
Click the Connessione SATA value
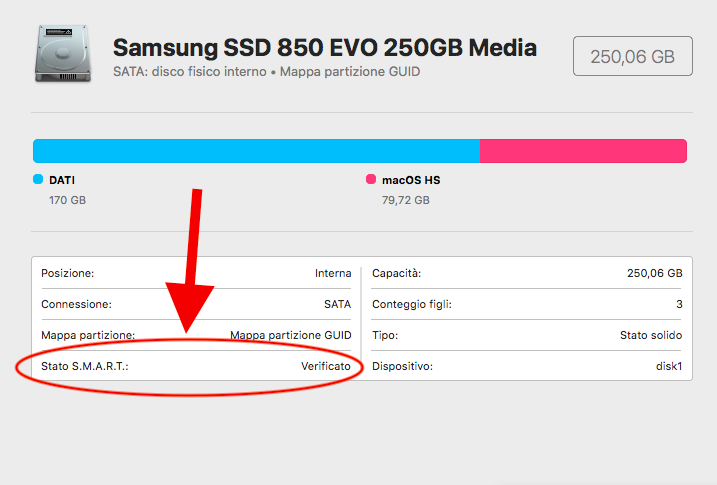click(337, 304)
